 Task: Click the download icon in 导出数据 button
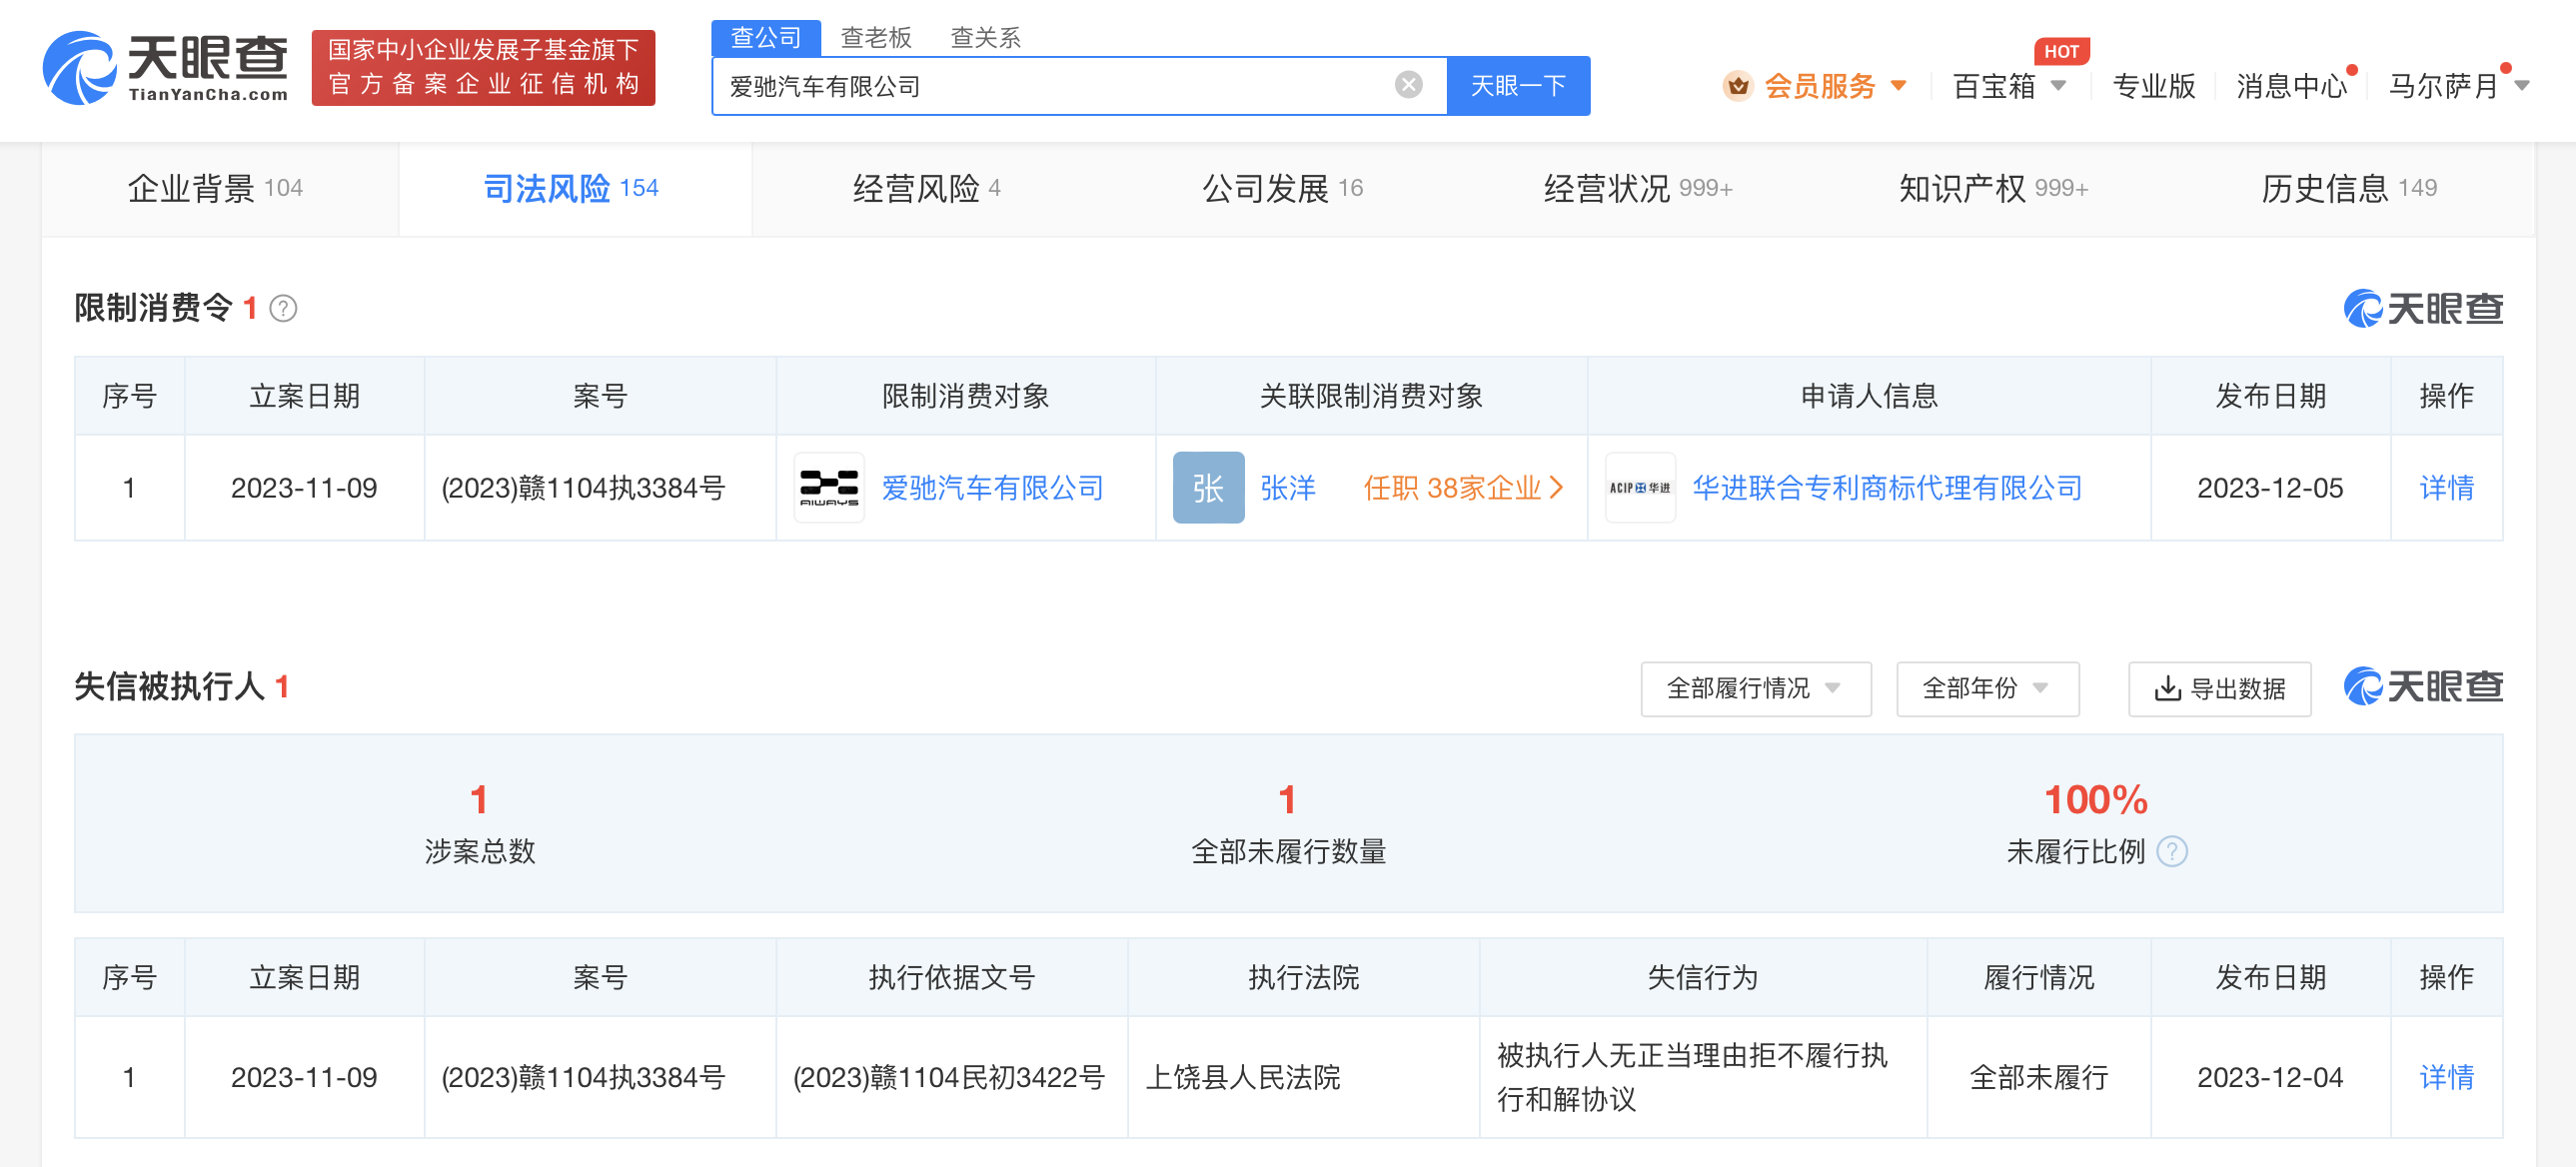pos(2167,688)
